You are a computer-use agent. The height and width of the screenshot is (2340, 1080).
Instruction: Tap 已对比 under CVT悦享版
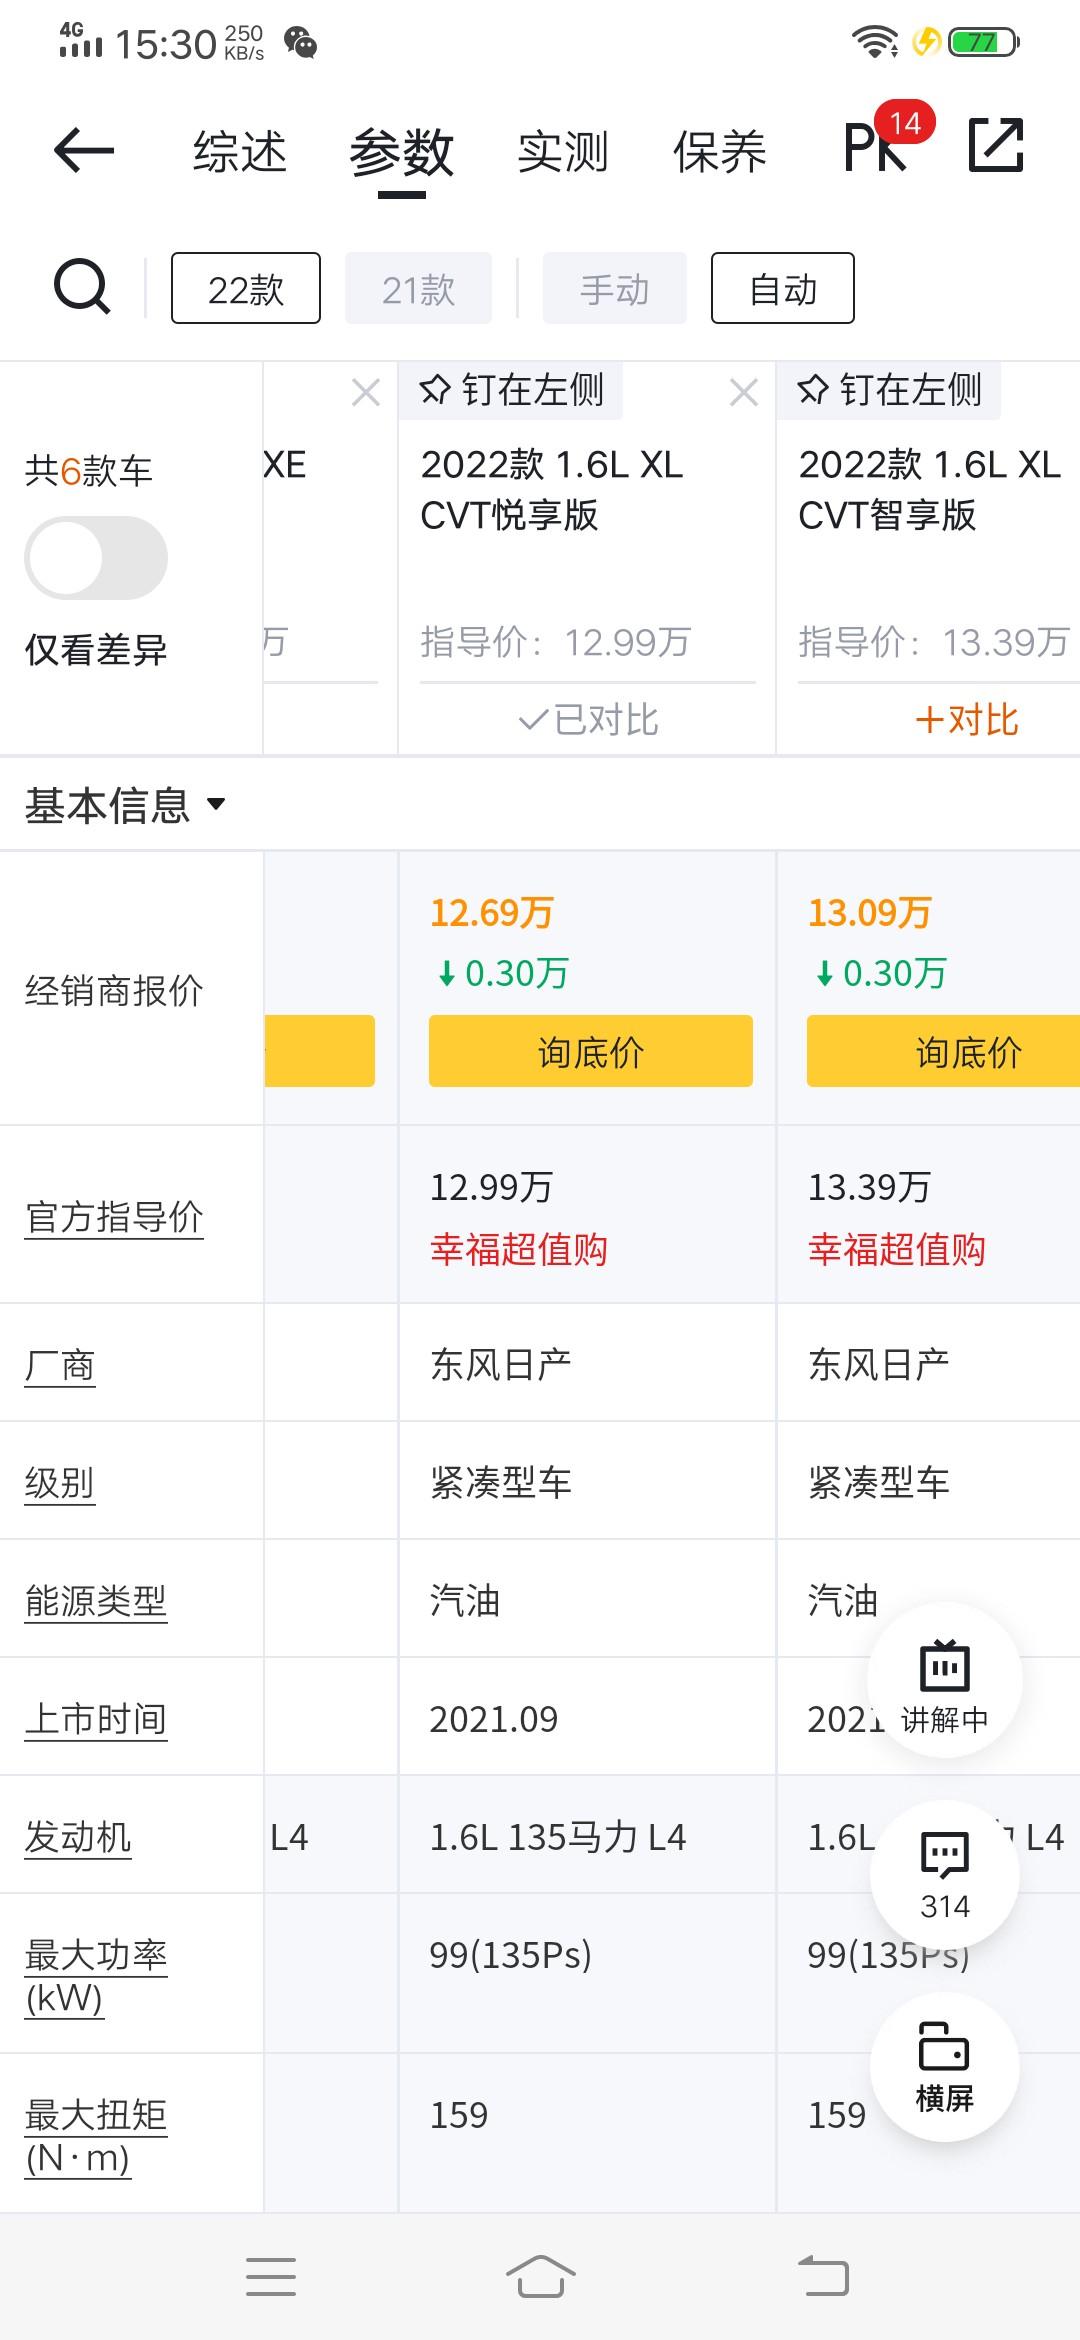588,720
